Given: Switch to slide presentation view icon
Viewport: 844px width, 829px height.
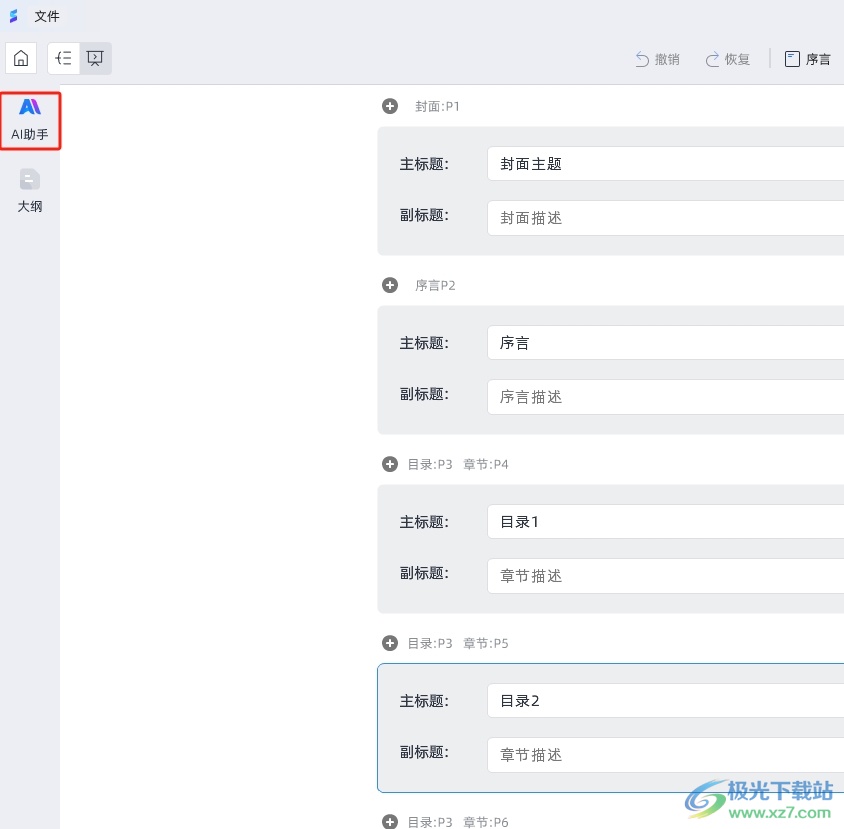Looking at the screenshot, I should click(x=95, y=58).
